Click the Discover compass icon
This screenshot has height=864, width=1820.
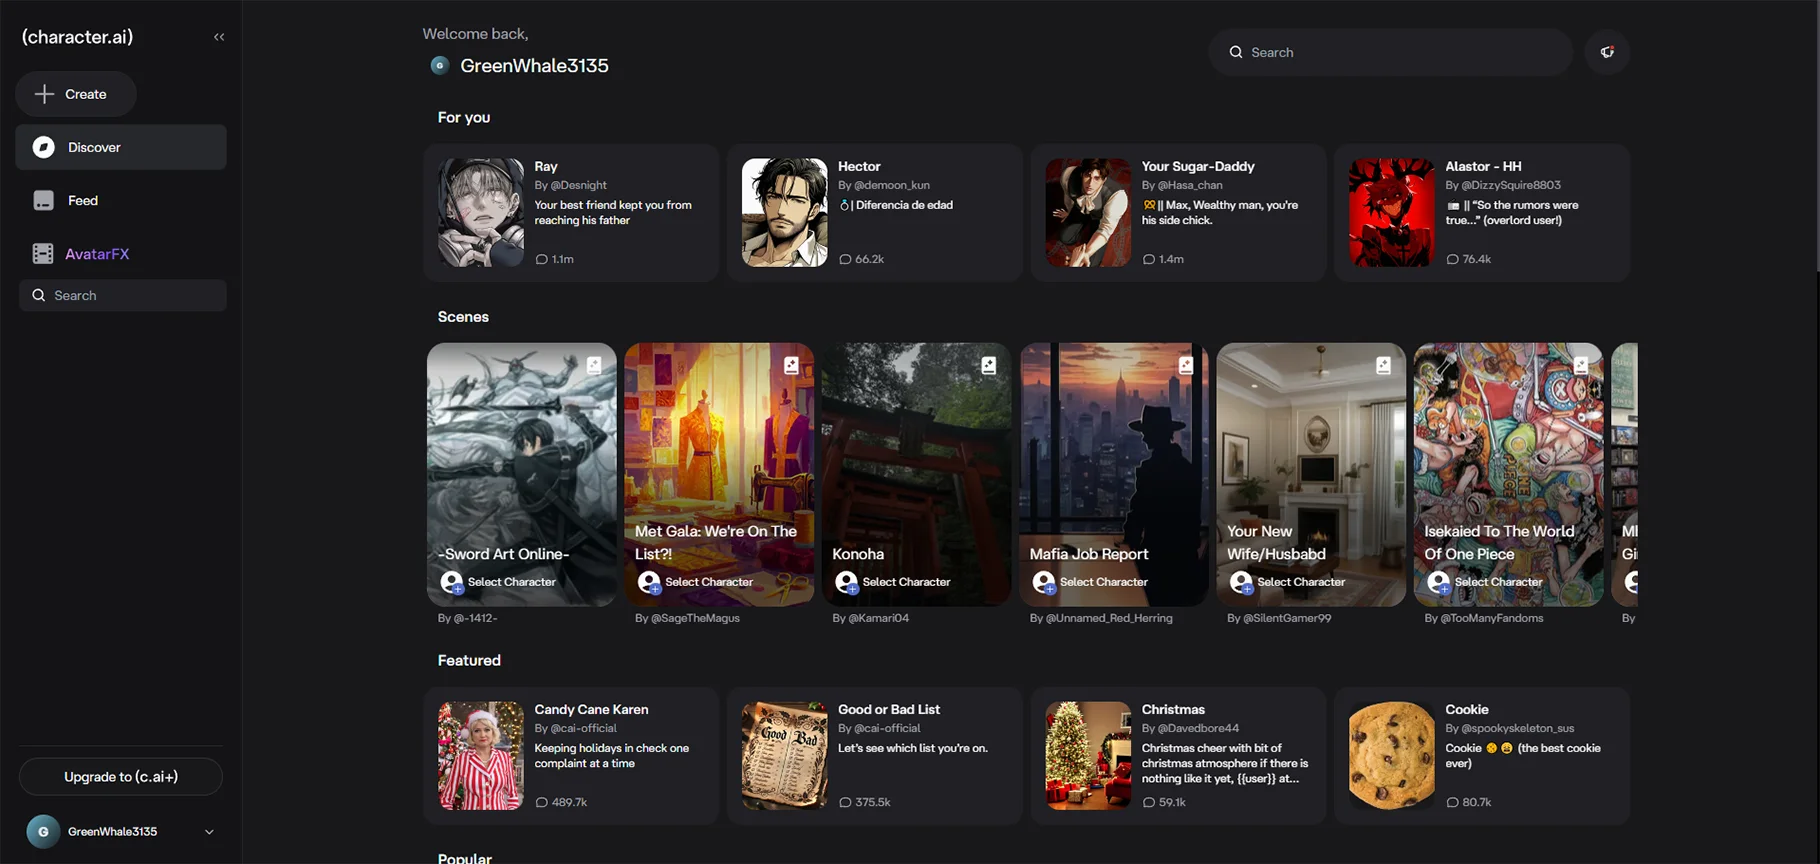coord(43,147)
